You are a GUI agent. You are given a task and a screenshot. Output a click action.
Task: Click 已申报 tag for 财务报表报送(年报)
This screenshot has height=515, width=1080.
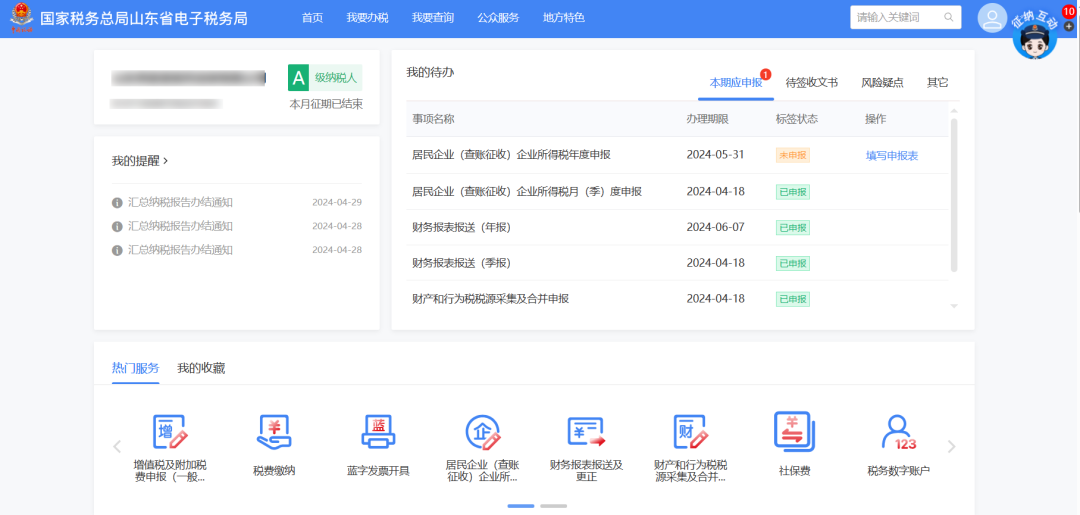coord(793,227)
